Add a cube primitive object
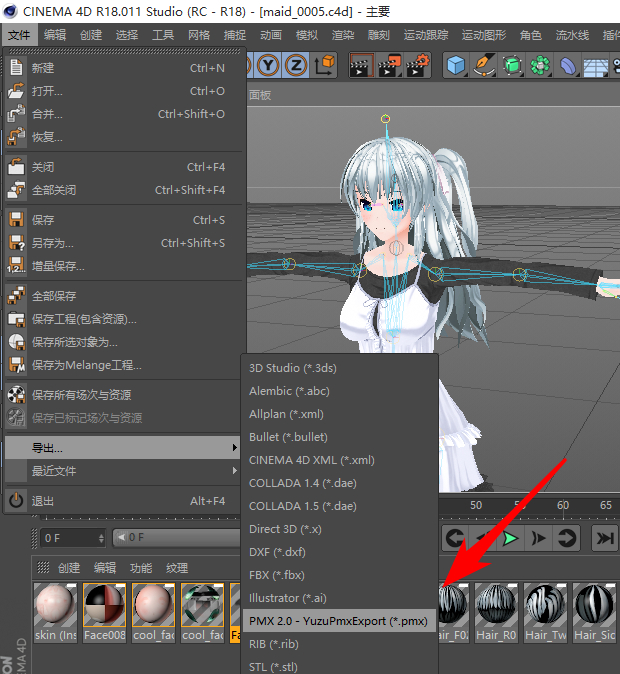The image size is (620, 674). pos(456,65)
